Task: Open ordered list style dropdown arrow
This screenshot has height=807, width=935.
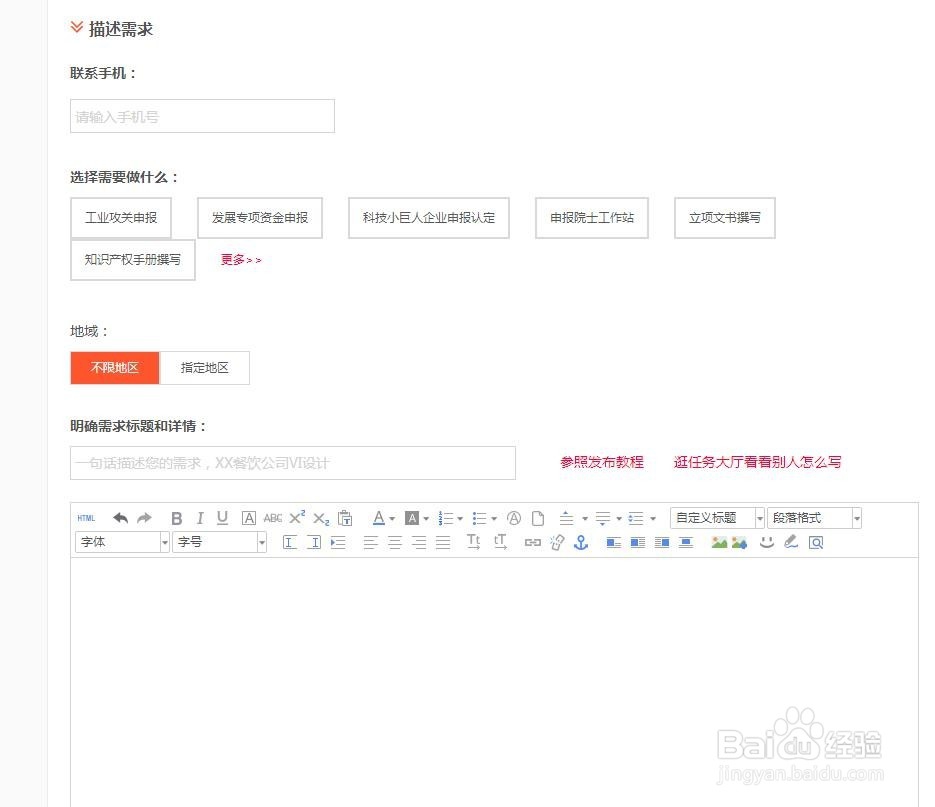Action: [x=460, y=519]
